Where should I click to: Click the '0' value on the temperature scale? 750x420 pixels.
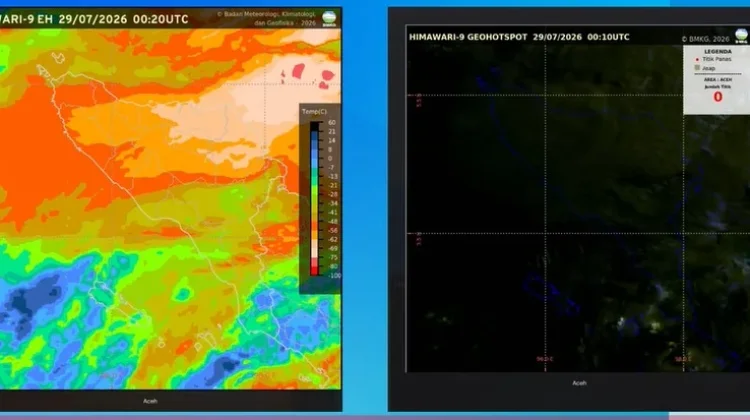[330, 158]
